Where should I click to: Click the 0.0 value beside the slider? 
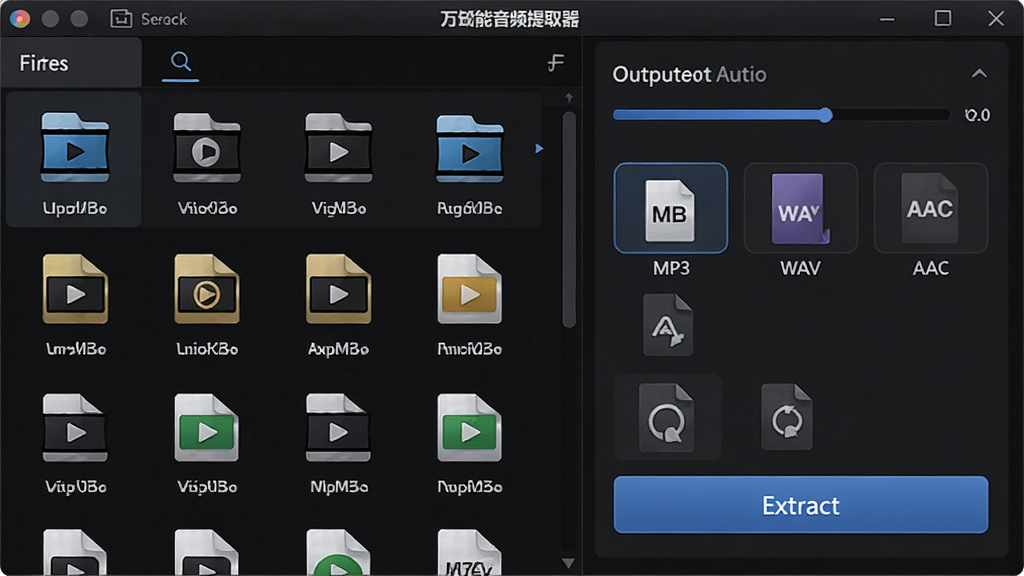(977, 116)
